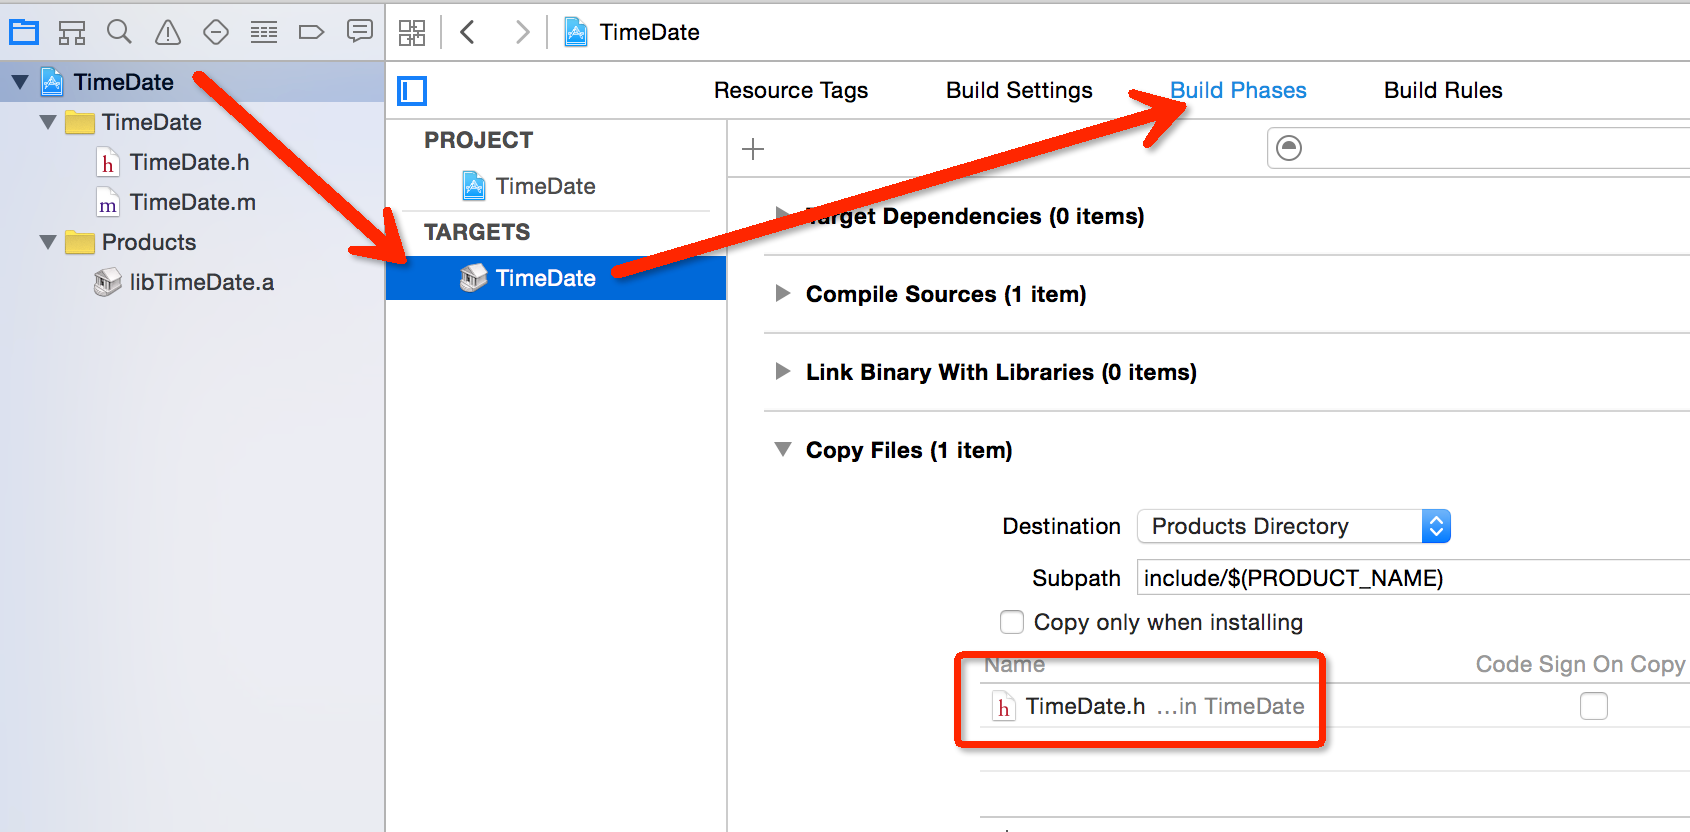Image resolution: width=1690 pixels, height=832 pixels.
Task: Expand Link Binary With Libraries phase
Action: pos(783,371)
